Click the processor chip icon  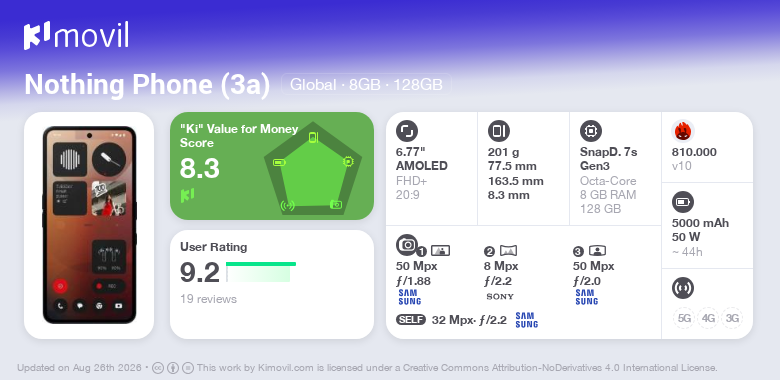click(x=591, y=131)
